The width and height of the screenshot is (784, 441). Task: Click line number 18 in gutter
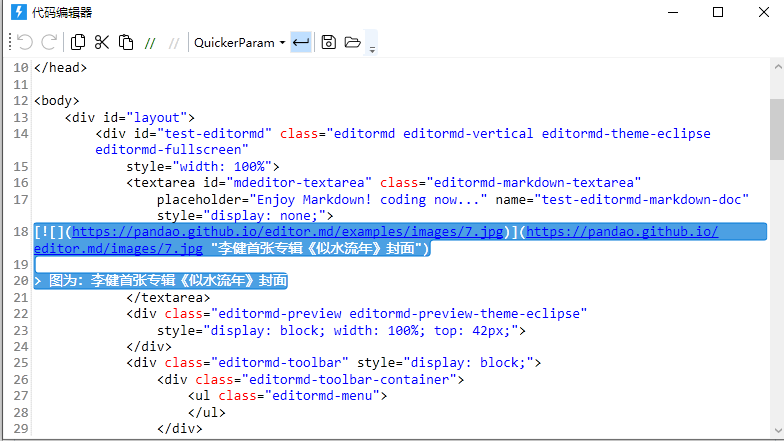[20, 232]
